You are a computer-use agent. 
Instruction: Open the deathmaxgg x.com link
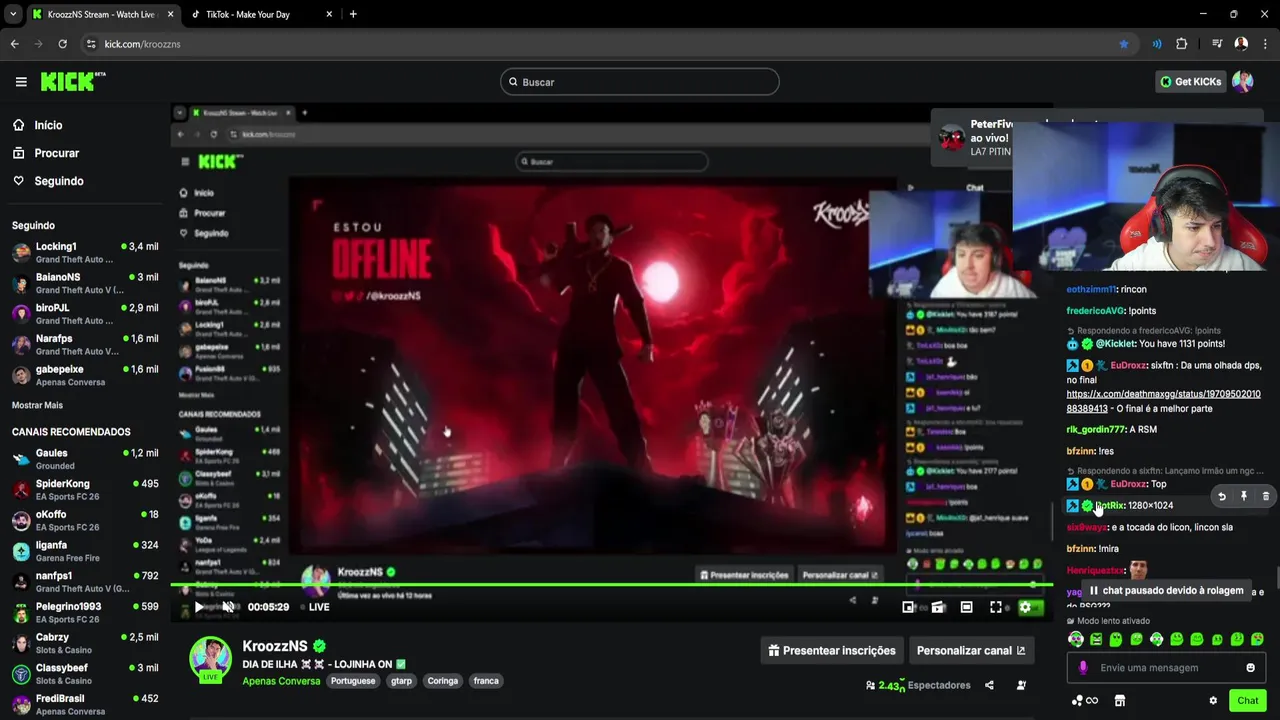pyautogui.click(x=1164, y=401)
